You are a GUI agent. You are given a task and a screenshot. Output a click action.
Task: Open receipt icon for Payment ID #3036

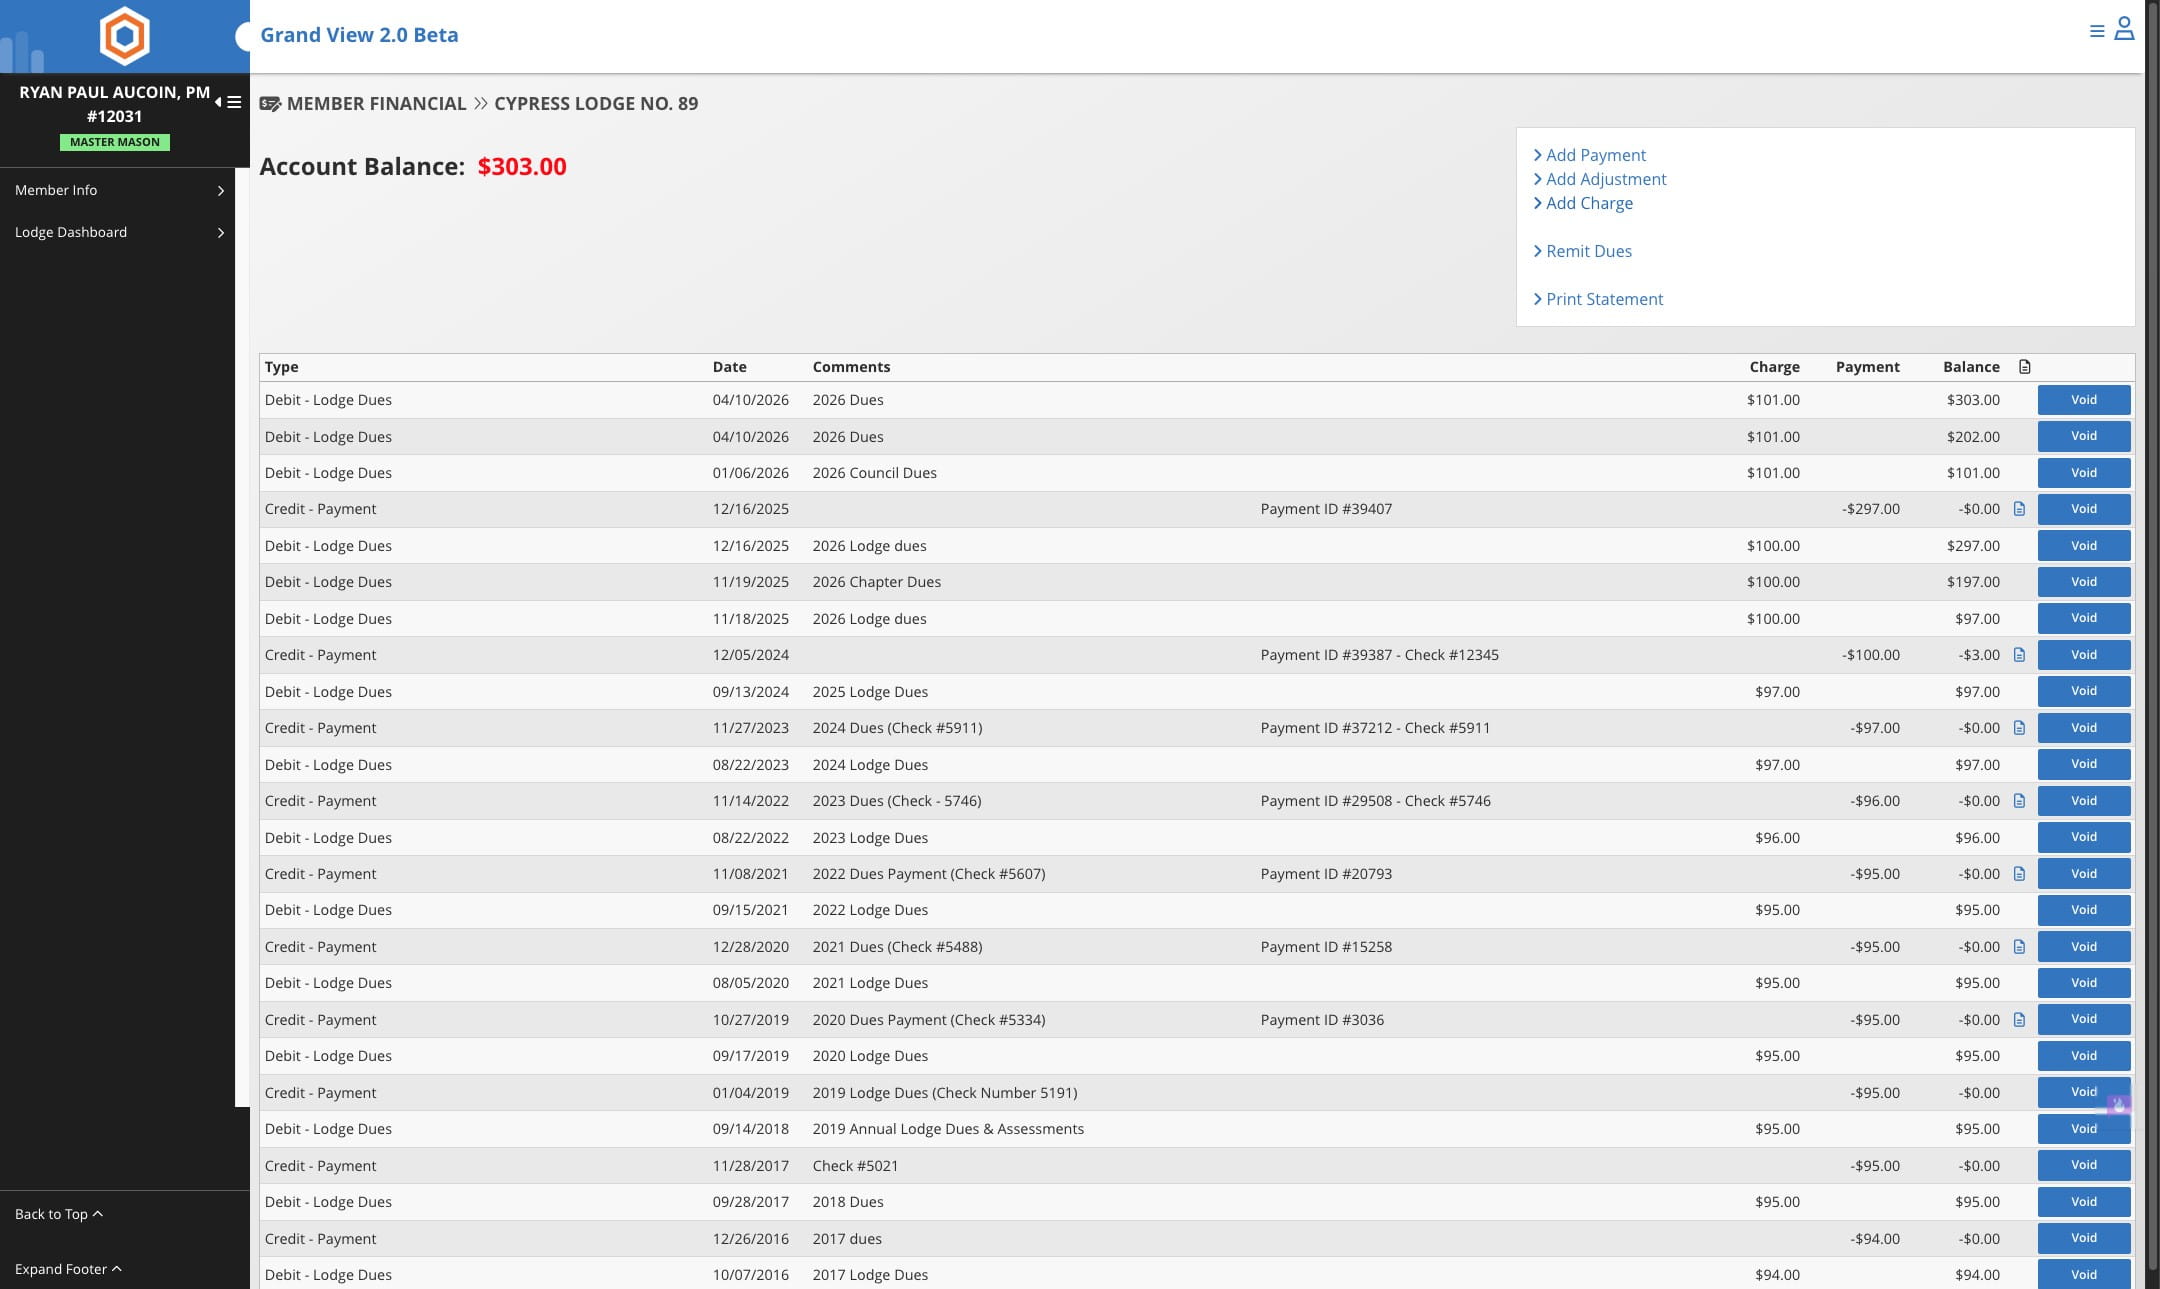pos(2019,1020)
